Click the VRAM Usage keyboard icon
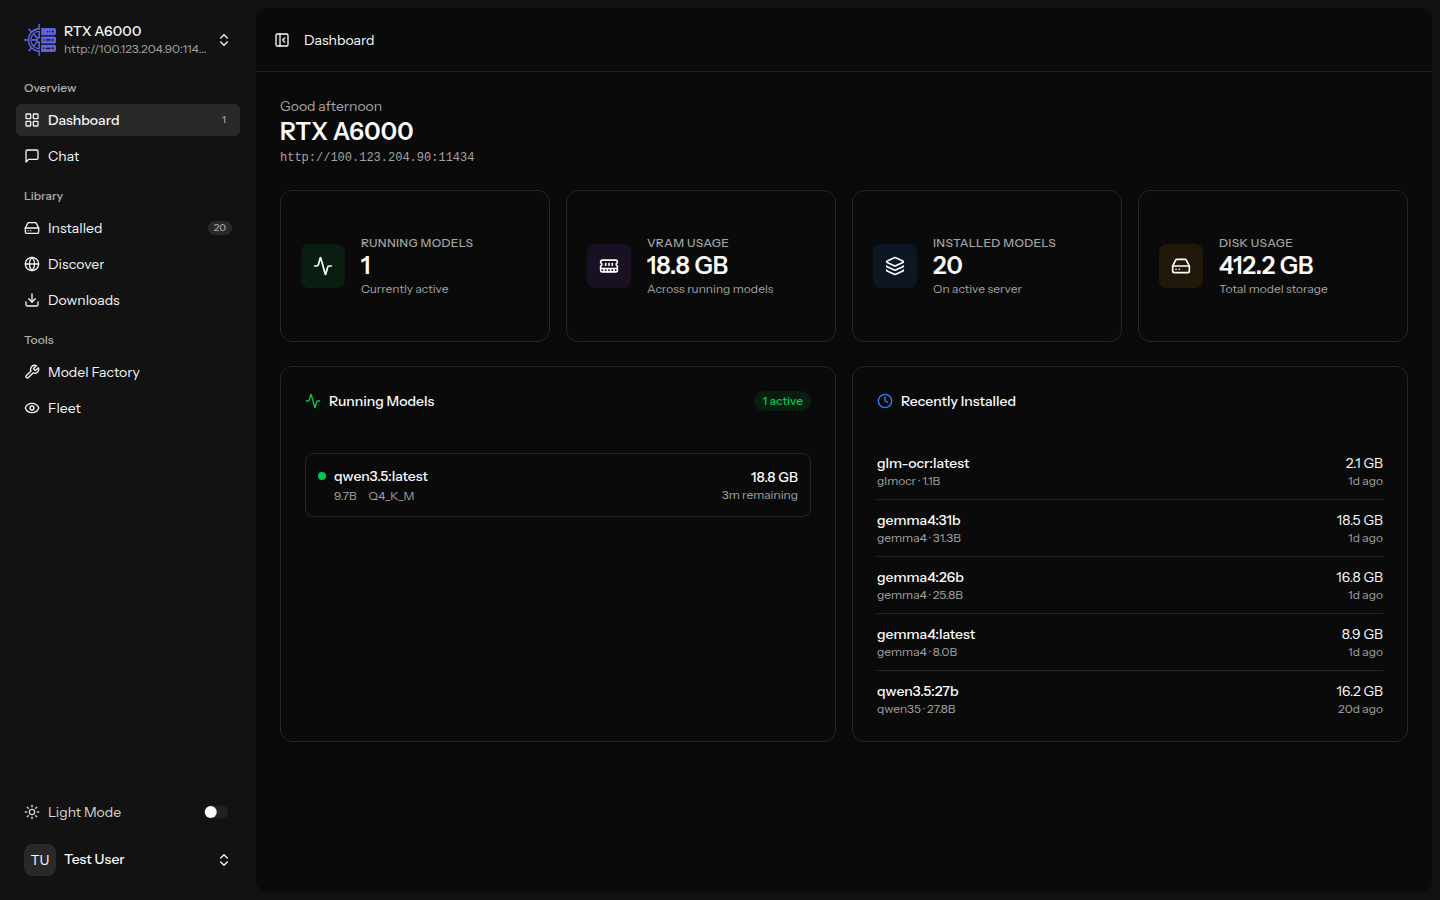1440x900 pixels. (609, 266)
